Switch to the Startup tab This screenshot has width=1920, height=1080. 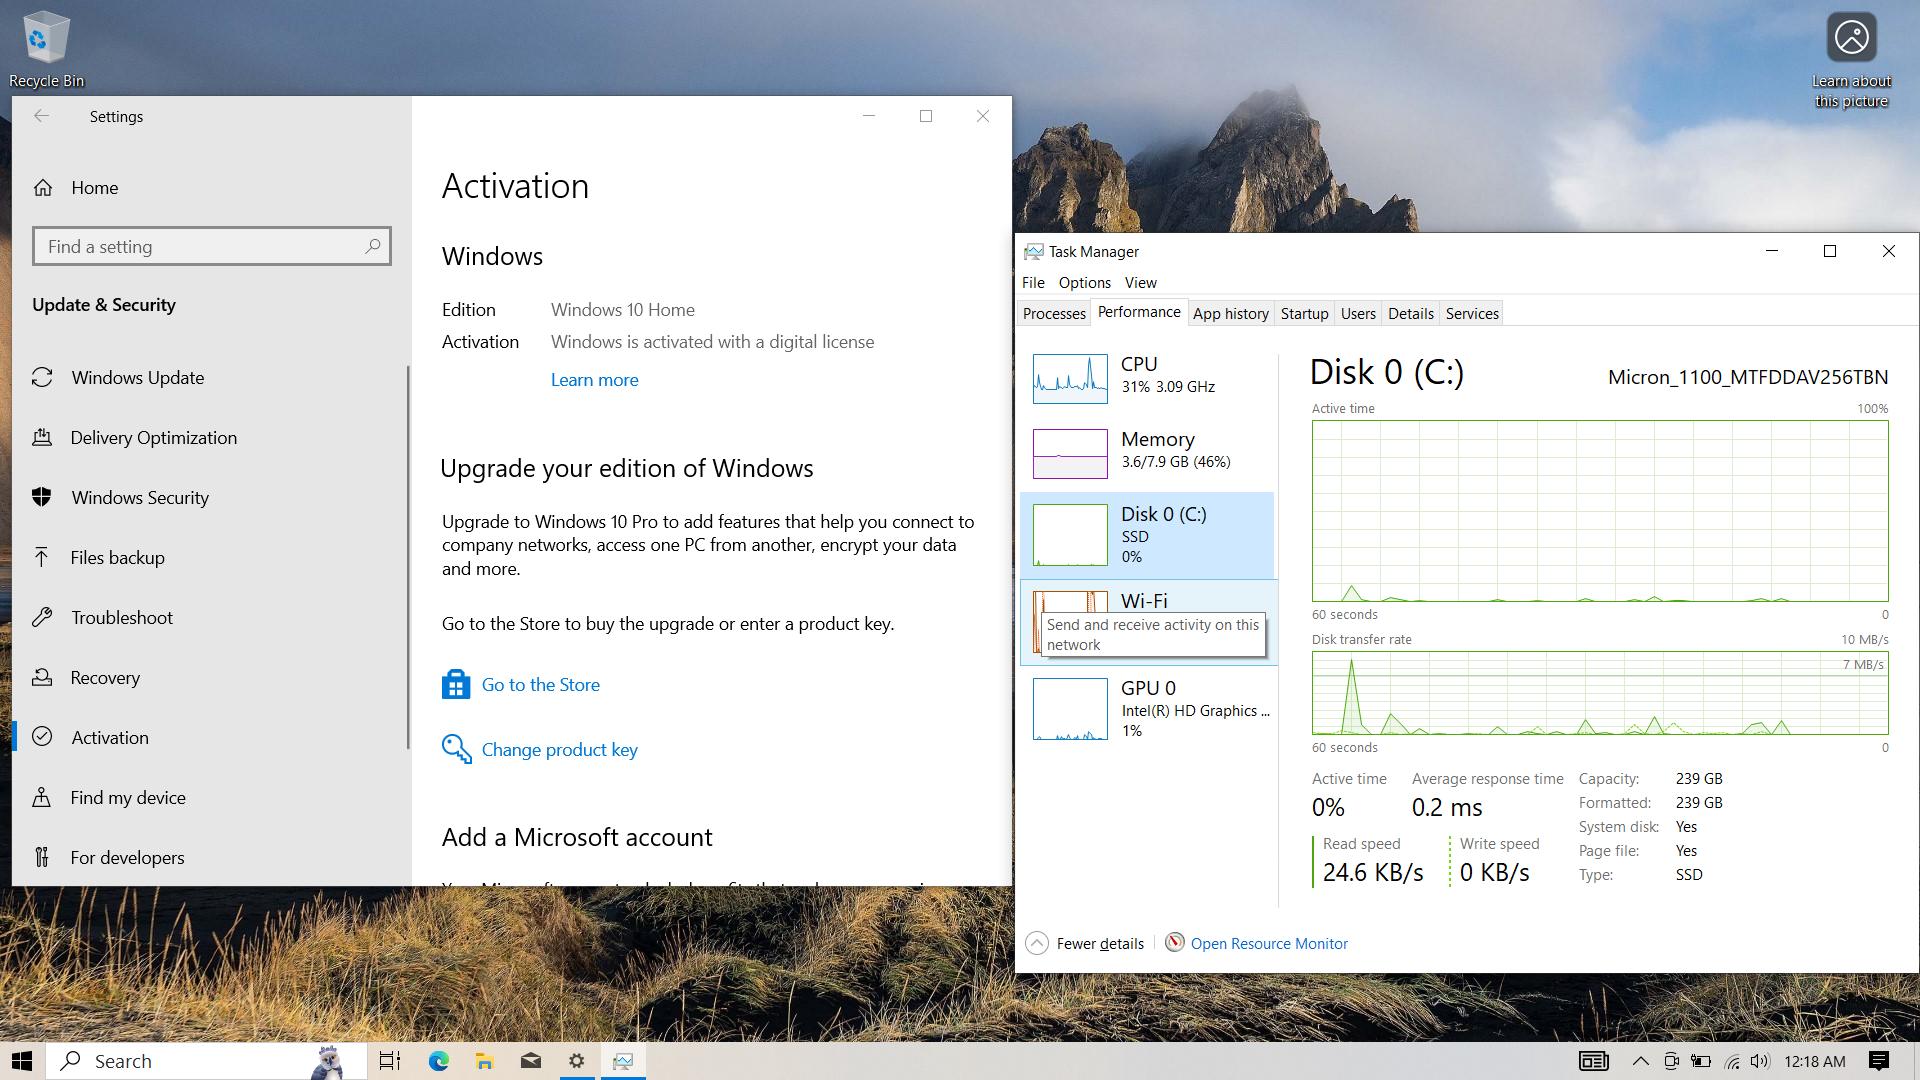point(1304,313)
